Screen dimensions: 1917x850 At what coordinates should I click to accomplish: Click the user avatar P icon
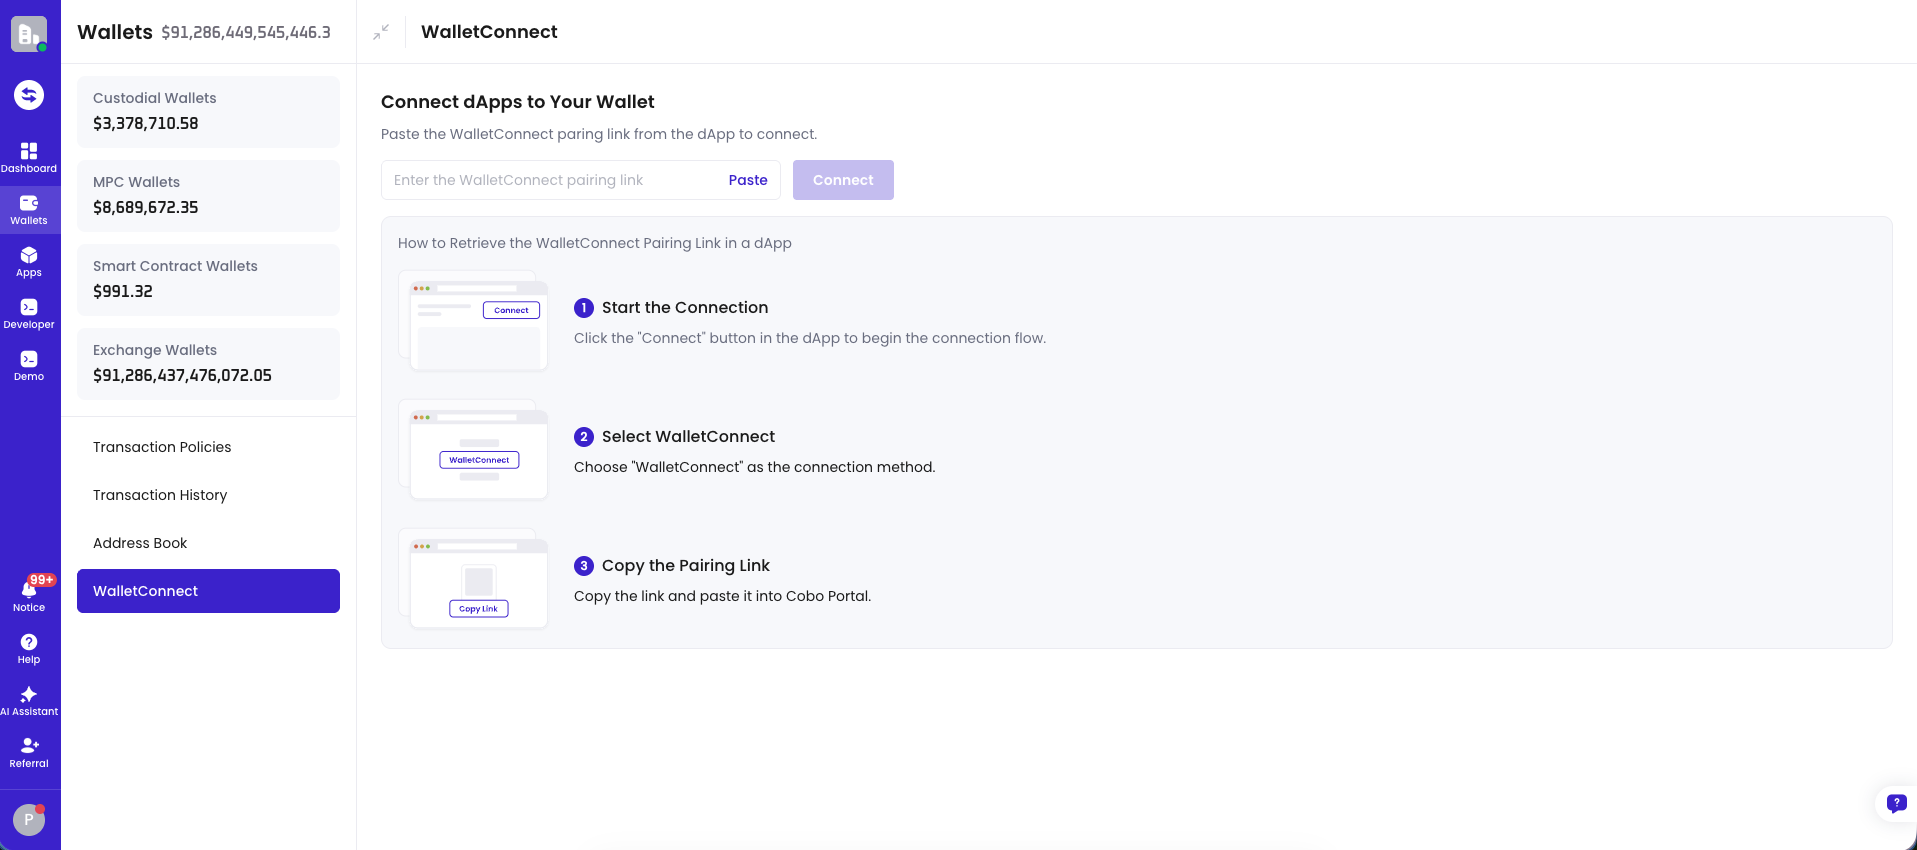(x=29, y=819)
